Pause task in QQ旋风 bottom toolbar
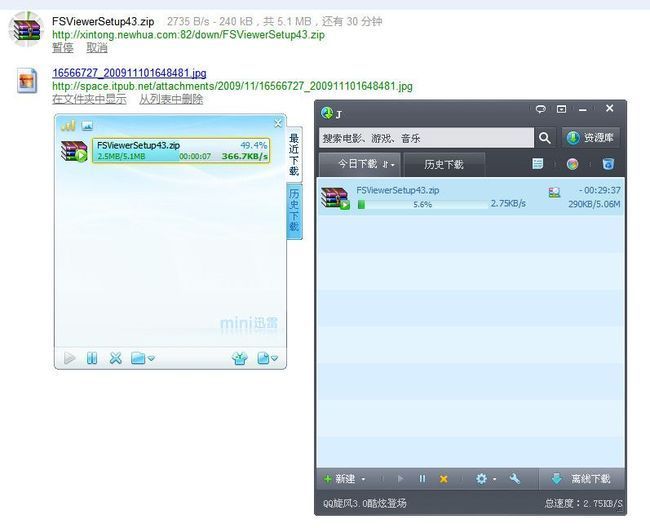 pyautogui.click(x=422, y=479)
